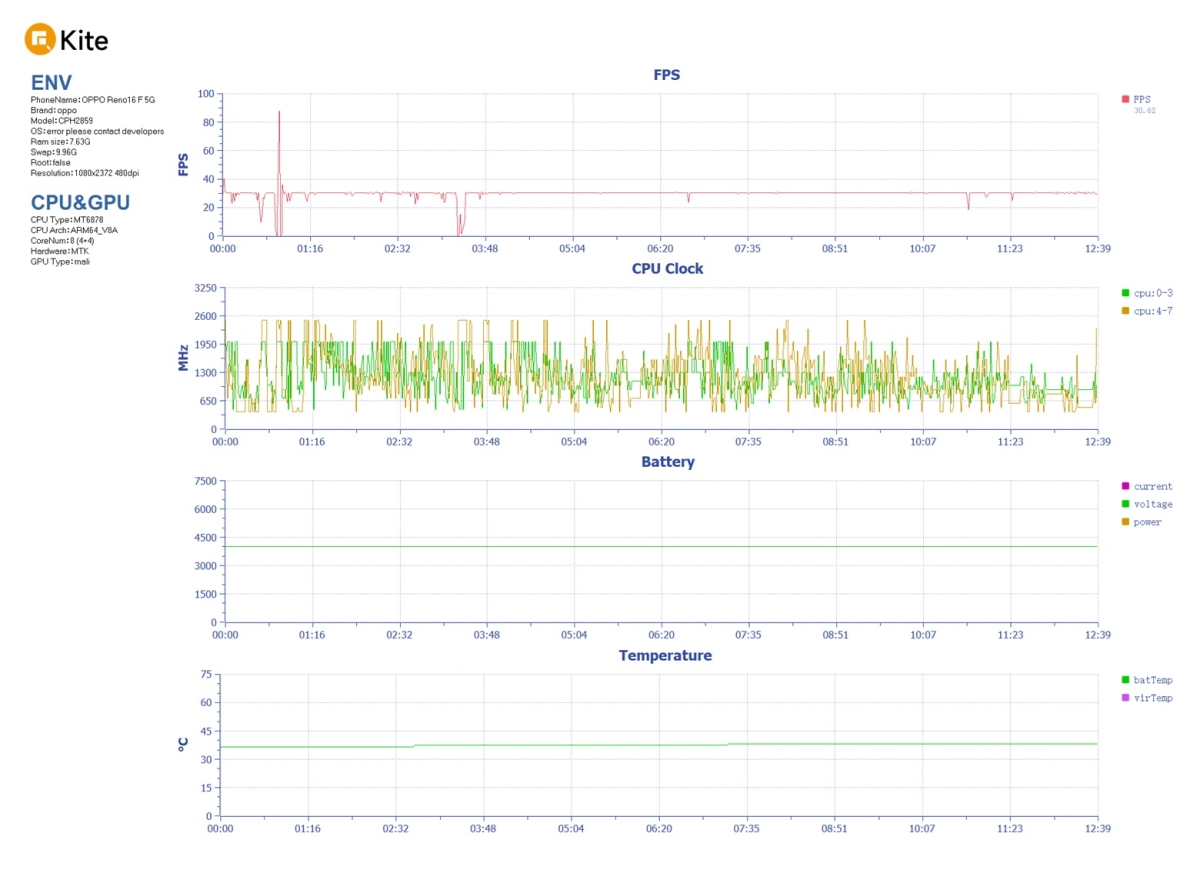Toggle the power legend entry

coord(1142,522)
